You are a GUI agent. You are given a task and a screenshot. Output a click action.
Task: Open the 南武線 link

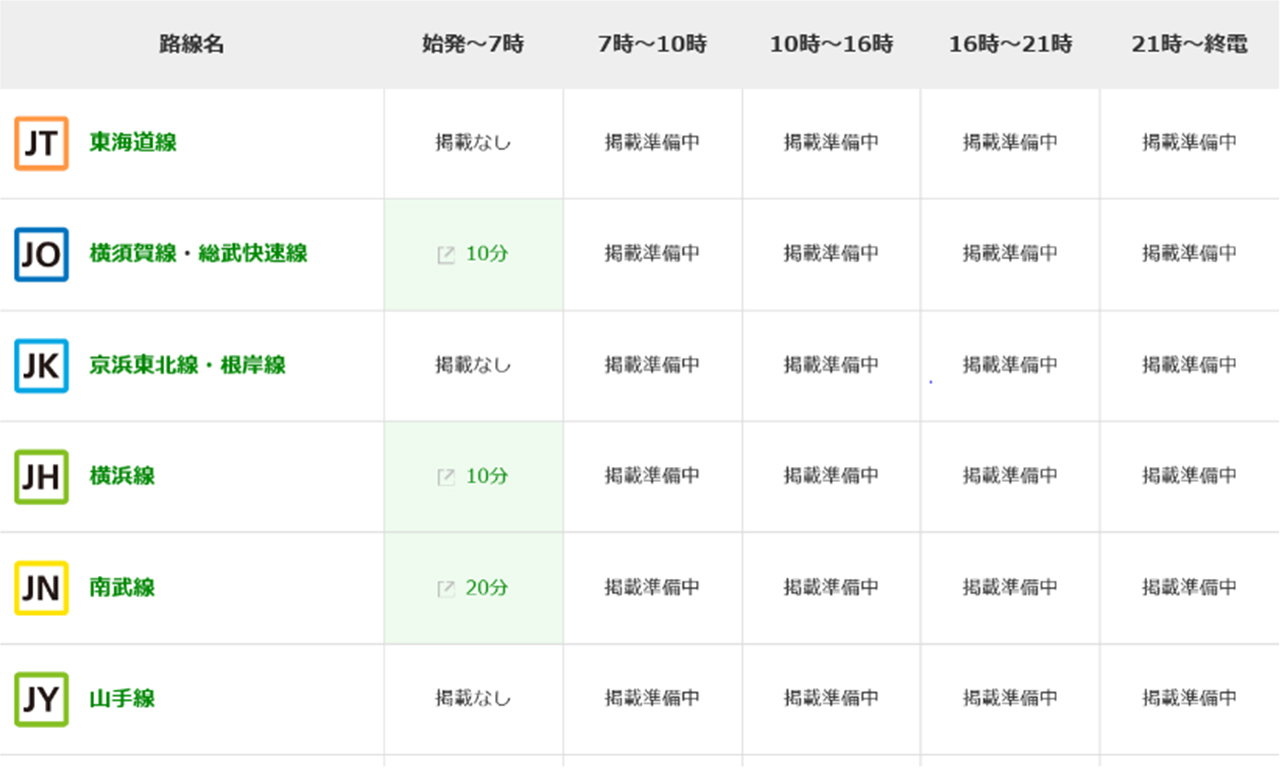(122, 587)
